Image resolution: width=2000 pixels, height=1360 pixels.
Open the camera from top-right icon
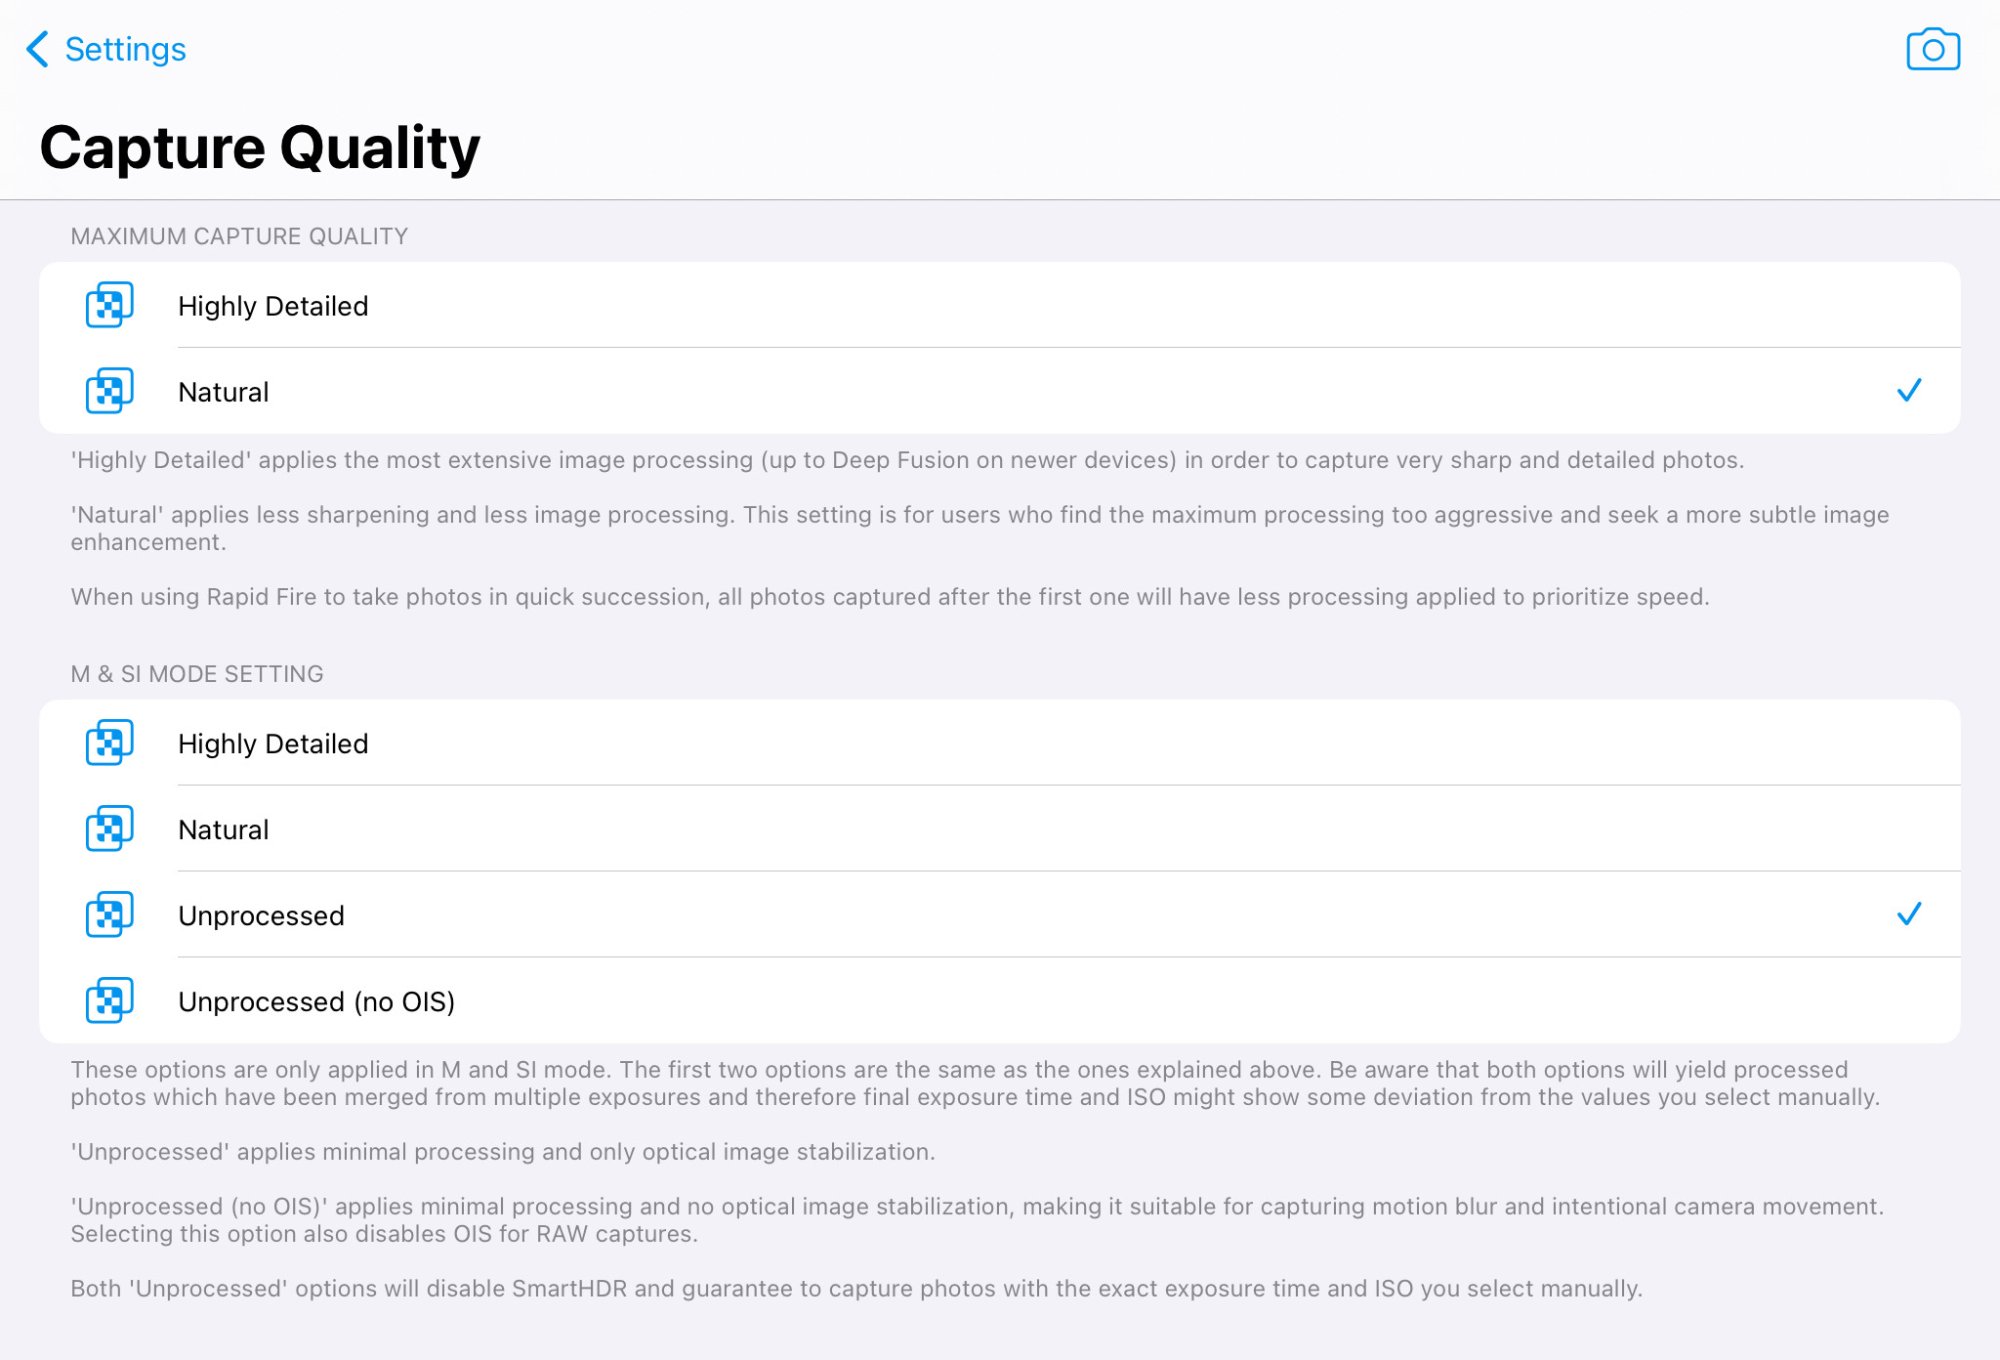(x=1932, y=49)
